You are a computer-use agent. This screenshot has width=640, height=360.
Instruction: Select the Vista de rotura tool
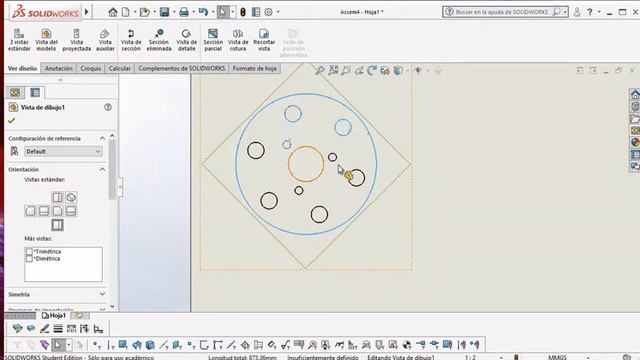click(238, 40)
